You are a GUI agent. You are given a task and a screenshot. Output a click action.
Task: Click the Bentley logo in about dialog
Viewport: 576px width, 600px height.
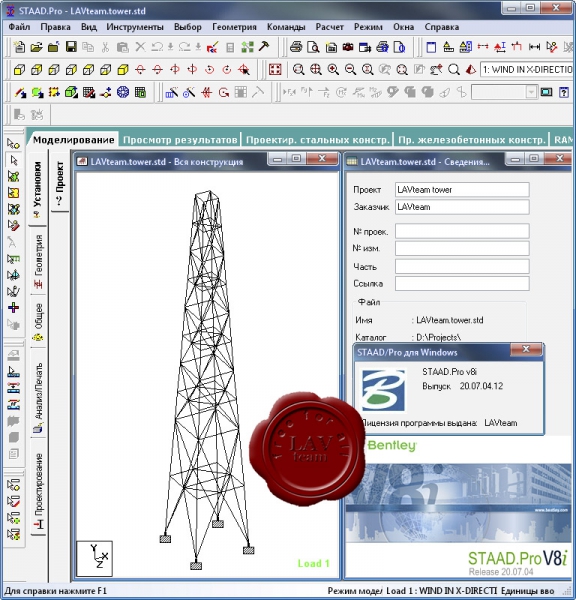tap(383, 390)
